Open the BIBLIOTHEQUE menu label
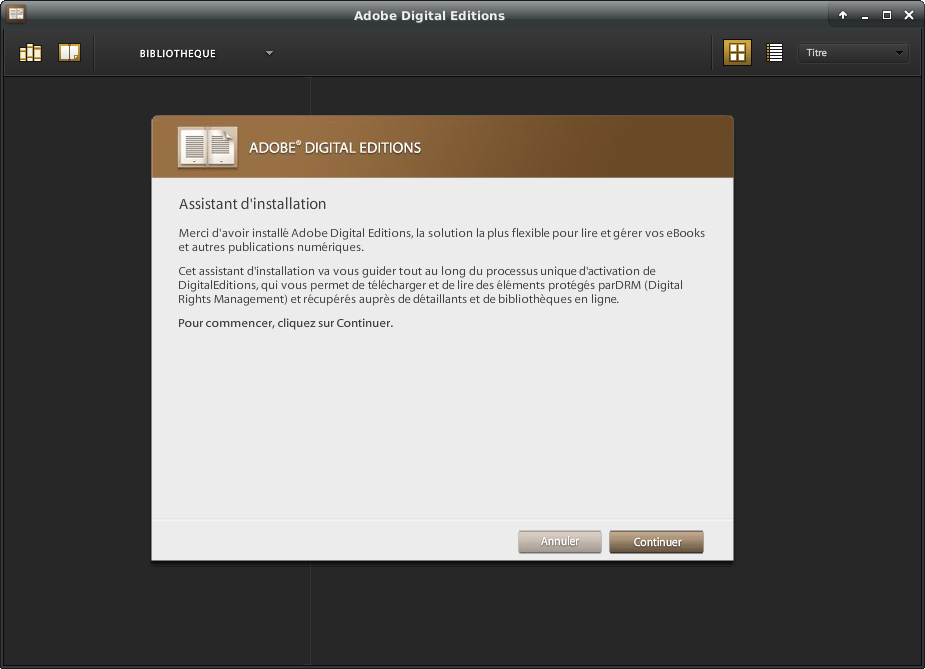Screen dimensions: 925x669 (x=178, y=54)
